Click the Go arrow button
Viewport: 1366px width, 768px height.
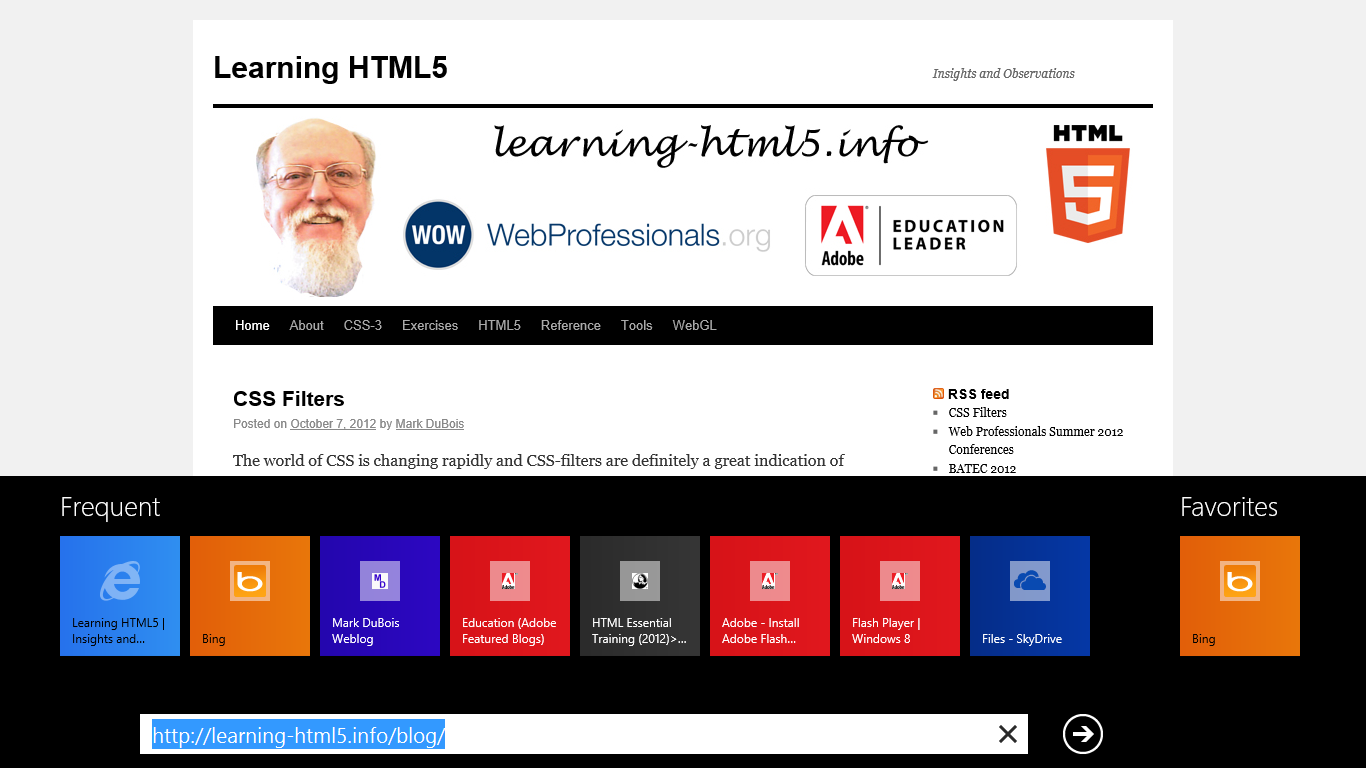1082,734
